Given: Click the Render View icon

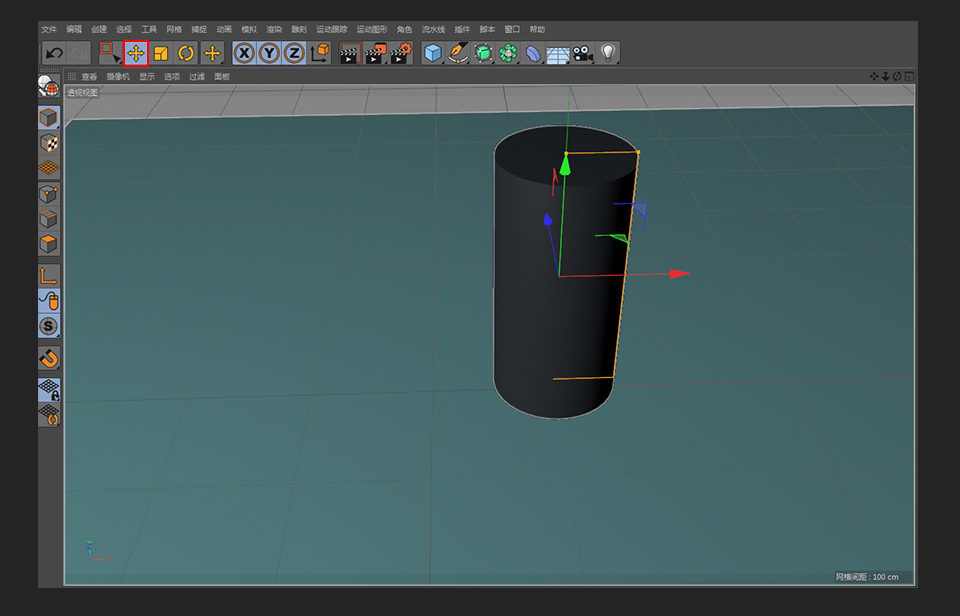Looking at the screenshot, I should [350, 54].
